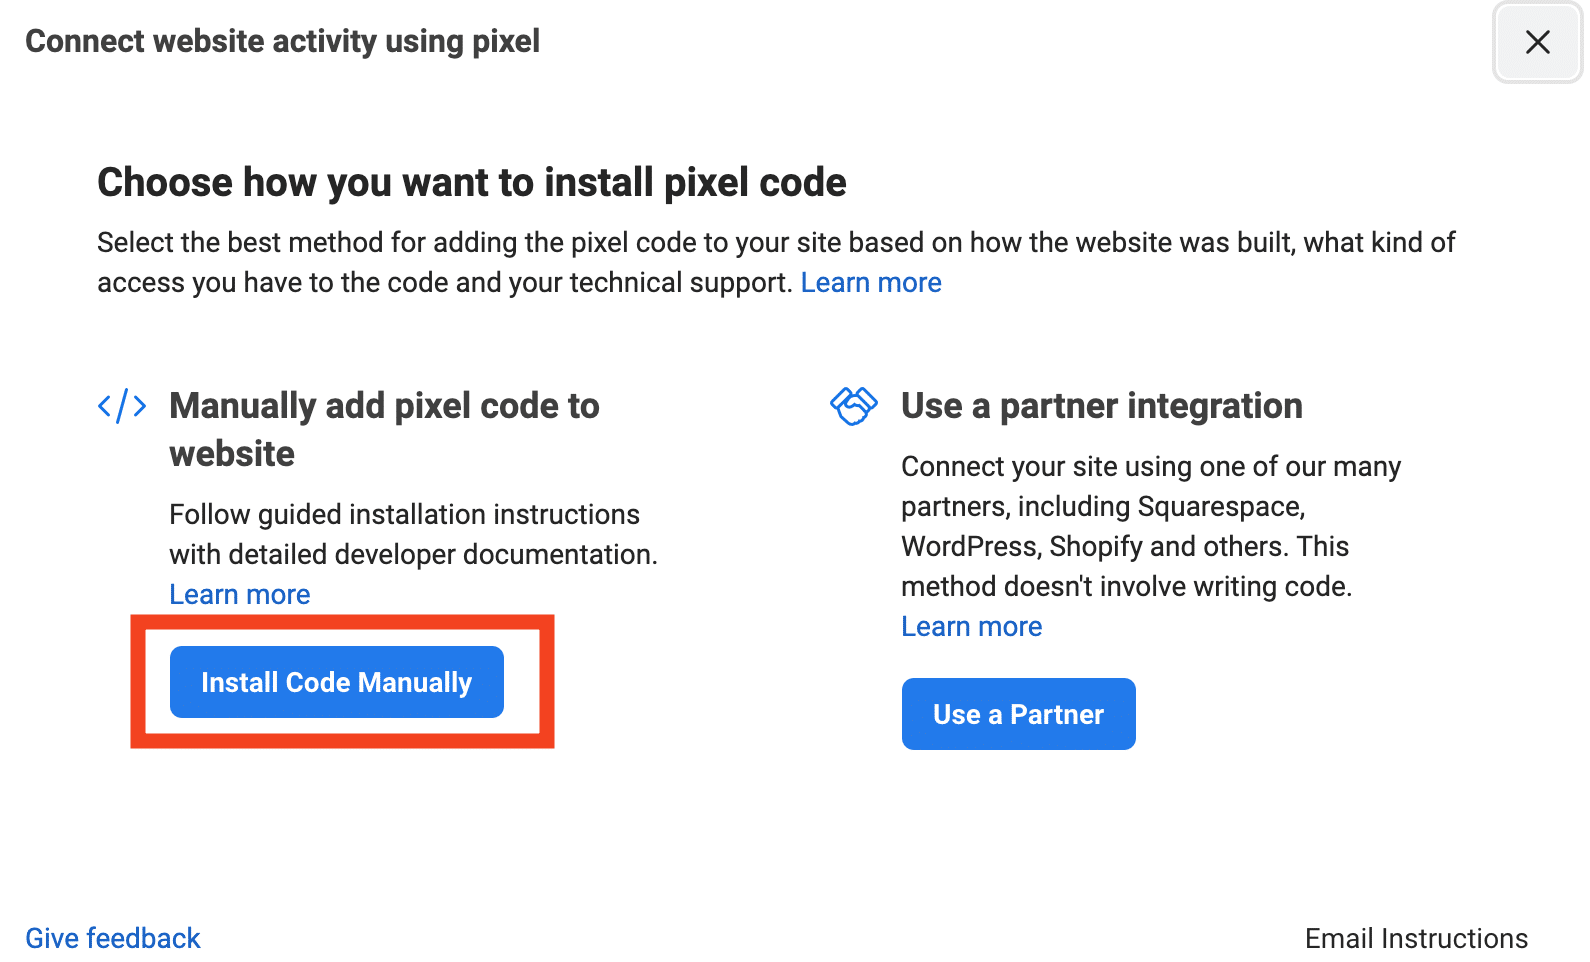Viewport: 1590px width, 962px height.
Task: Select the Manually add pixel code heading
Action: tap(384, 429)
